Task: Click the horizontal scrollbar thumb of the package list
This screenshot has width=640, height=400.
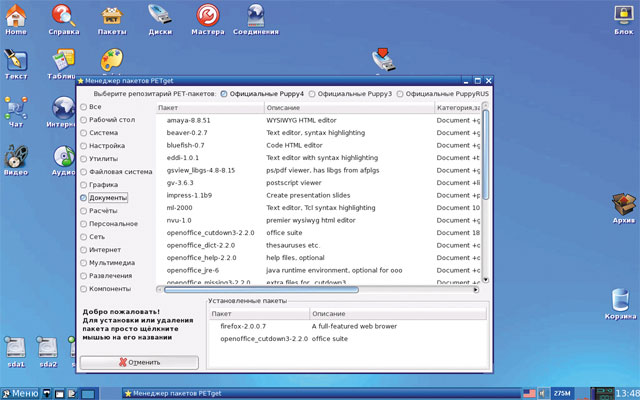Action: click(261, 290)
